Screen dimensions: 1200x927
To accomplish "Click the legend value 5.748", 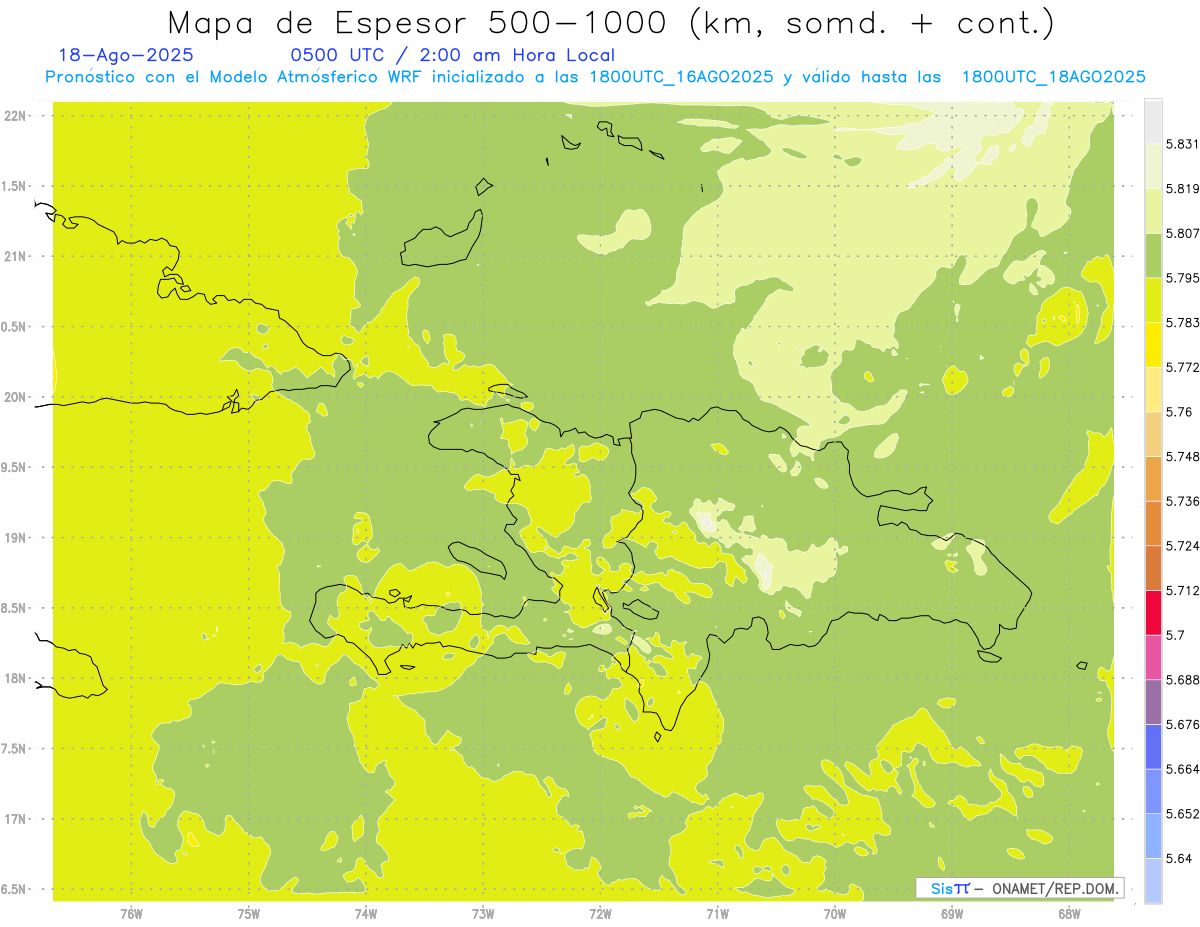I will tap(1182, 456).
